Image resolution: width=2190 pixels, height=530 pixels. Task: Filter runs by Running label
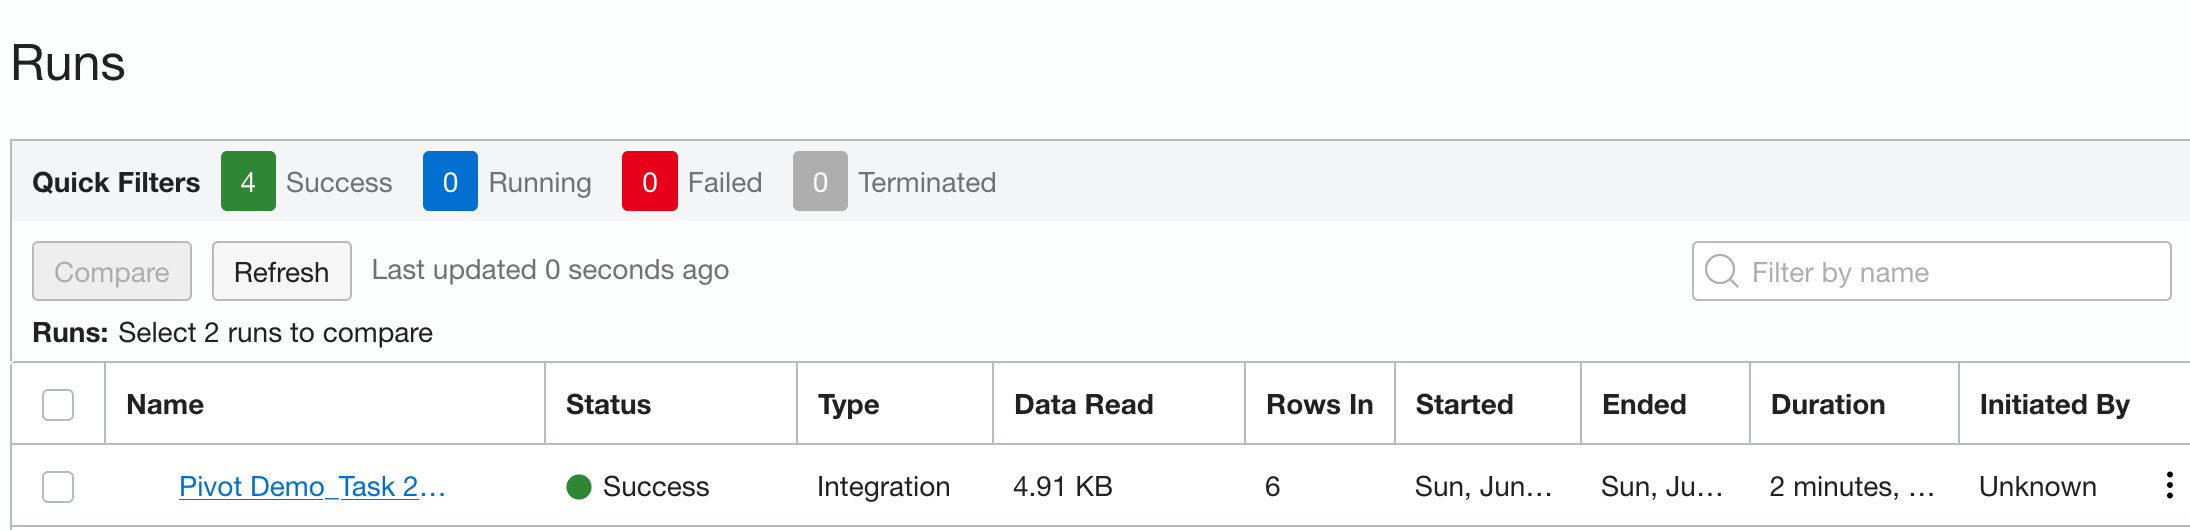[540, 182]
